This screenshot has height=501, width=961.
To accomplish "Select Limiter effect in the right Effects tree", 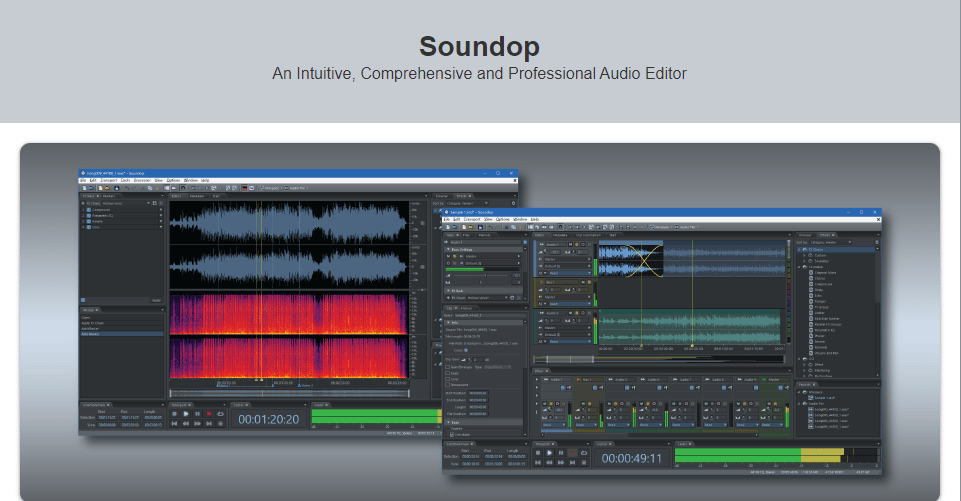I will [819, 313].
